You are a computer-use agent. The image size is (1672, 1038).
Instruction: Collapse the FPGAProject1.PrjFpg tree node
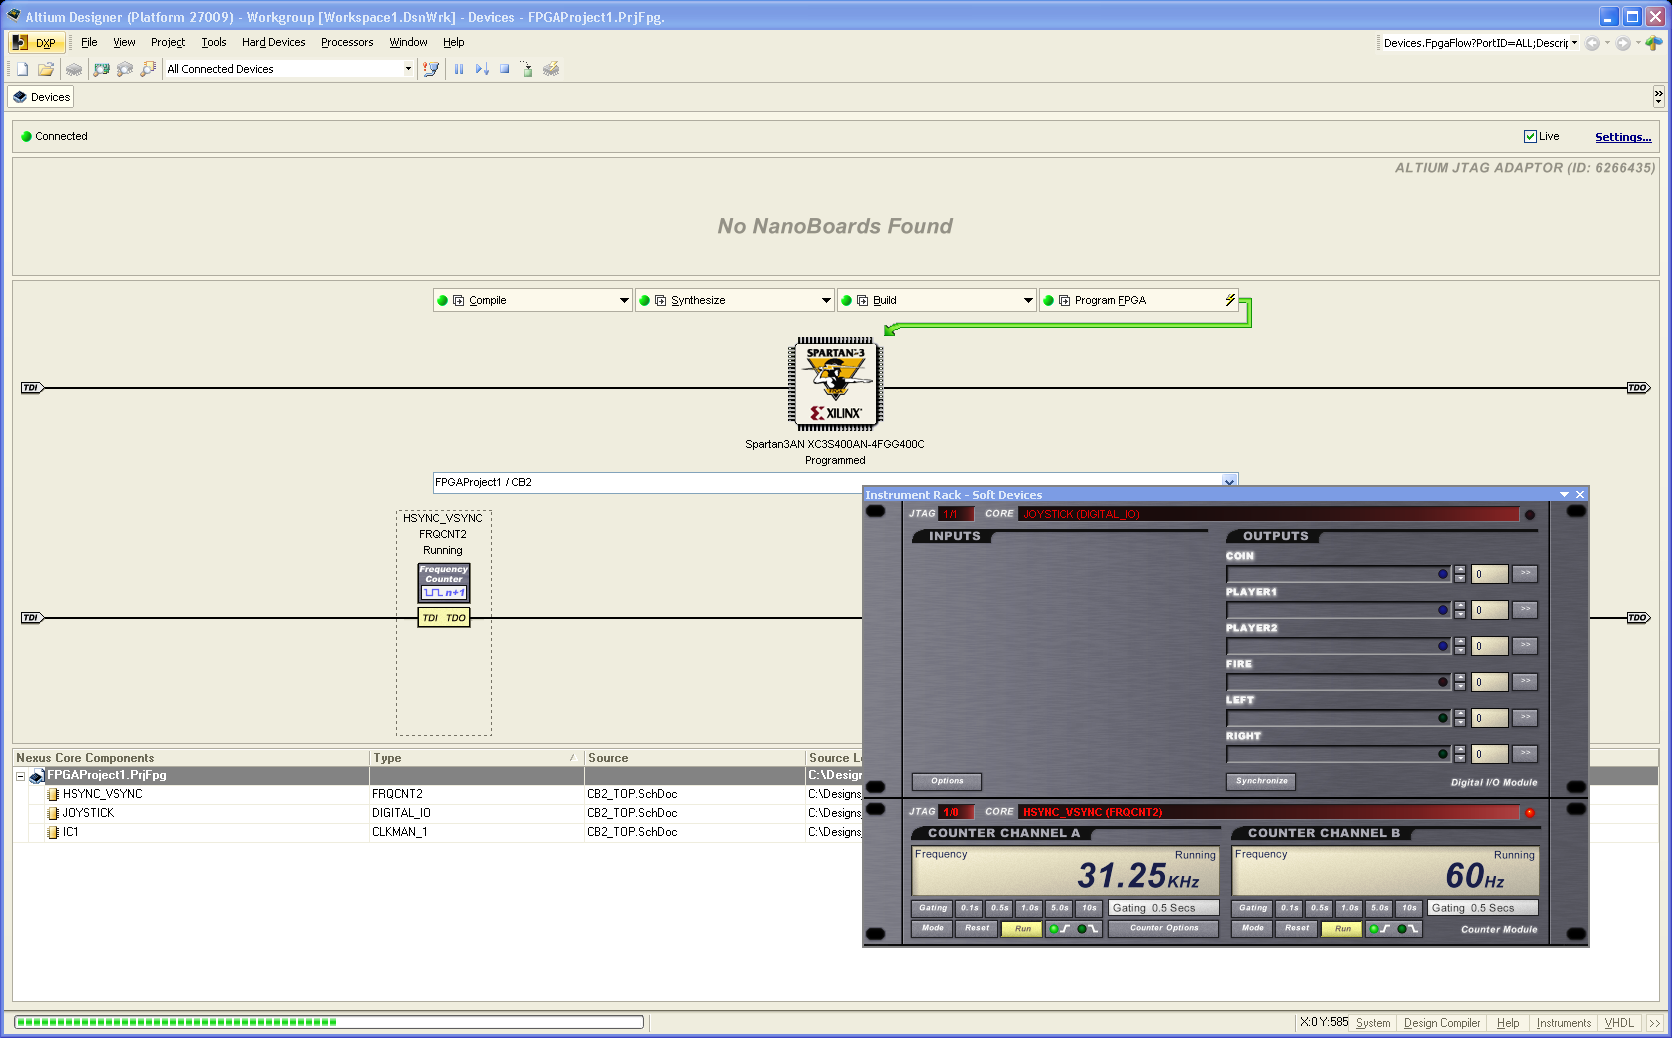tap(20, 776)
